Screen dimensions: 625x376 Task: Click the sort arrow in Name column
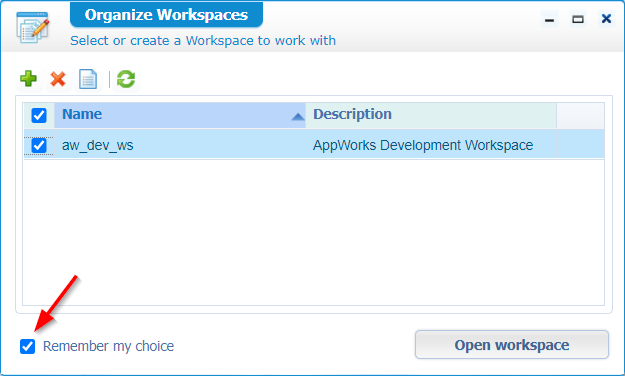(x=298, y=116)
